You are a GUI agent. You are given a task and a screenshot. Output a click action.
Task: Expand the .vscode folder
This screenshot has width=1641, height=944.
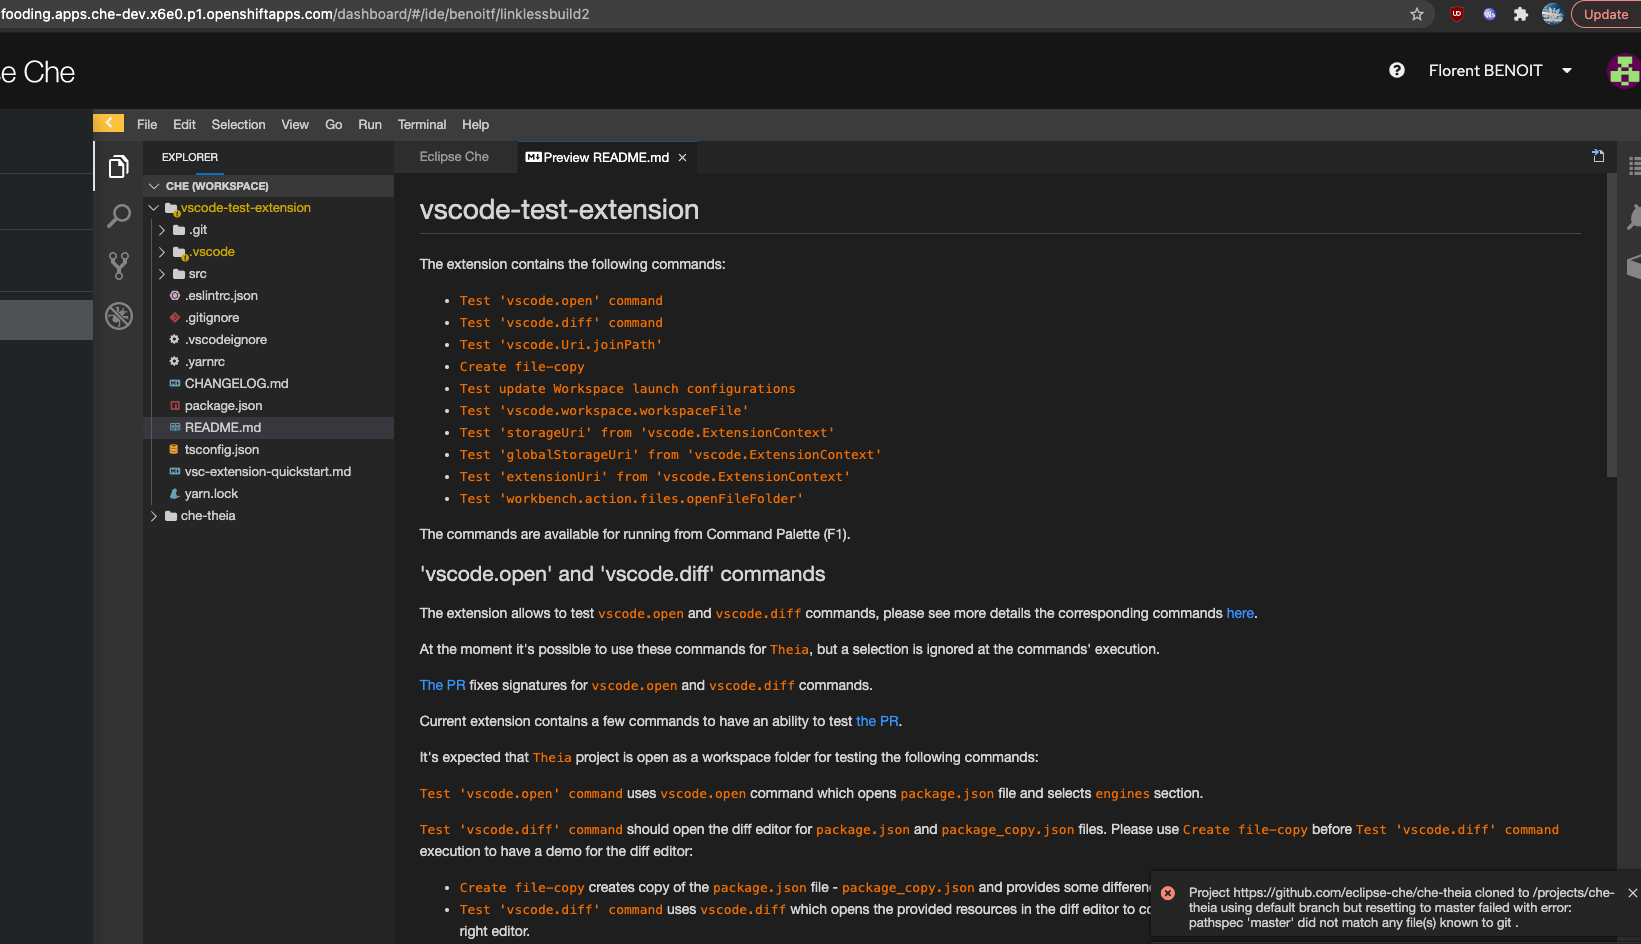162,252
